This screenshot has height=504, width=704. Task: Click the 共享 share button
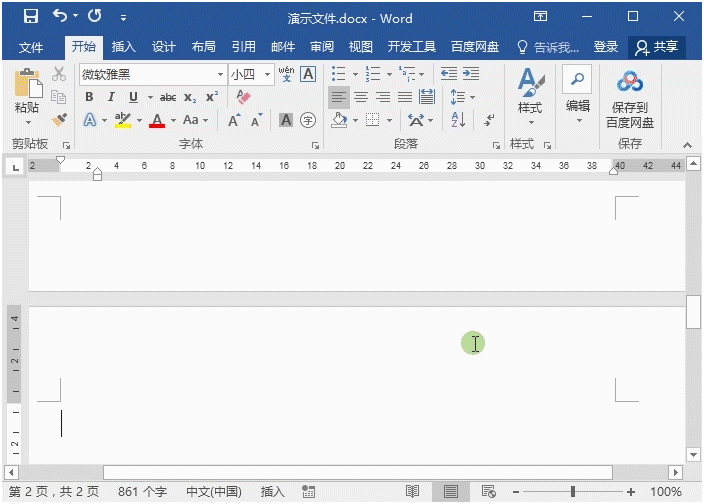point(656,47)
